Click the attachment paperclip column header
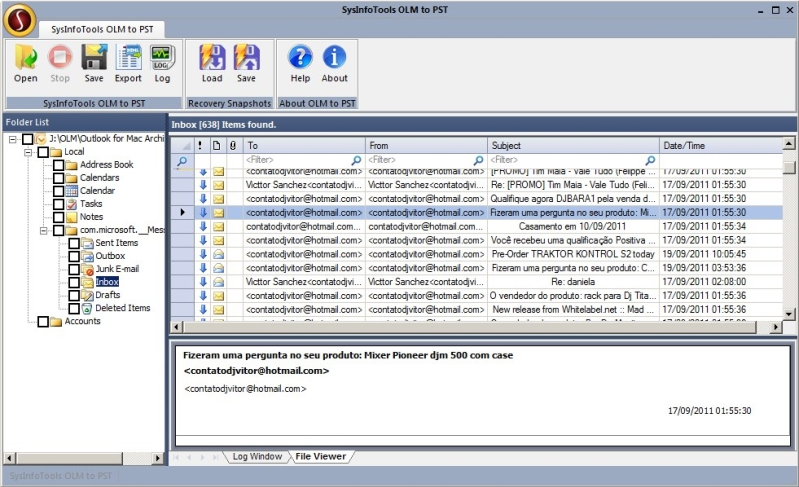Image resolution: width=799 pixels, height=487 pixels. tap(233, 146)
